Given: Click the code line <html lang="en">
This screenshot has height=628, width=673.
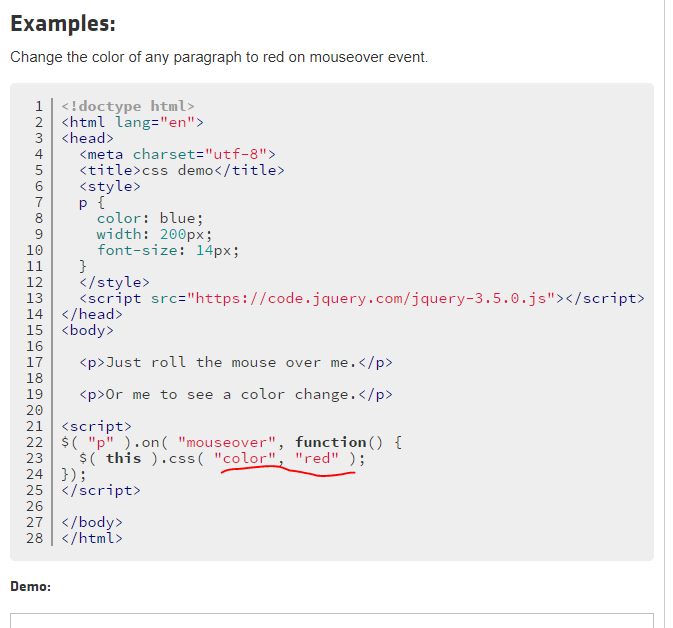Looking at the screenshot, I should pyautogui.click(x=132, y=122).
